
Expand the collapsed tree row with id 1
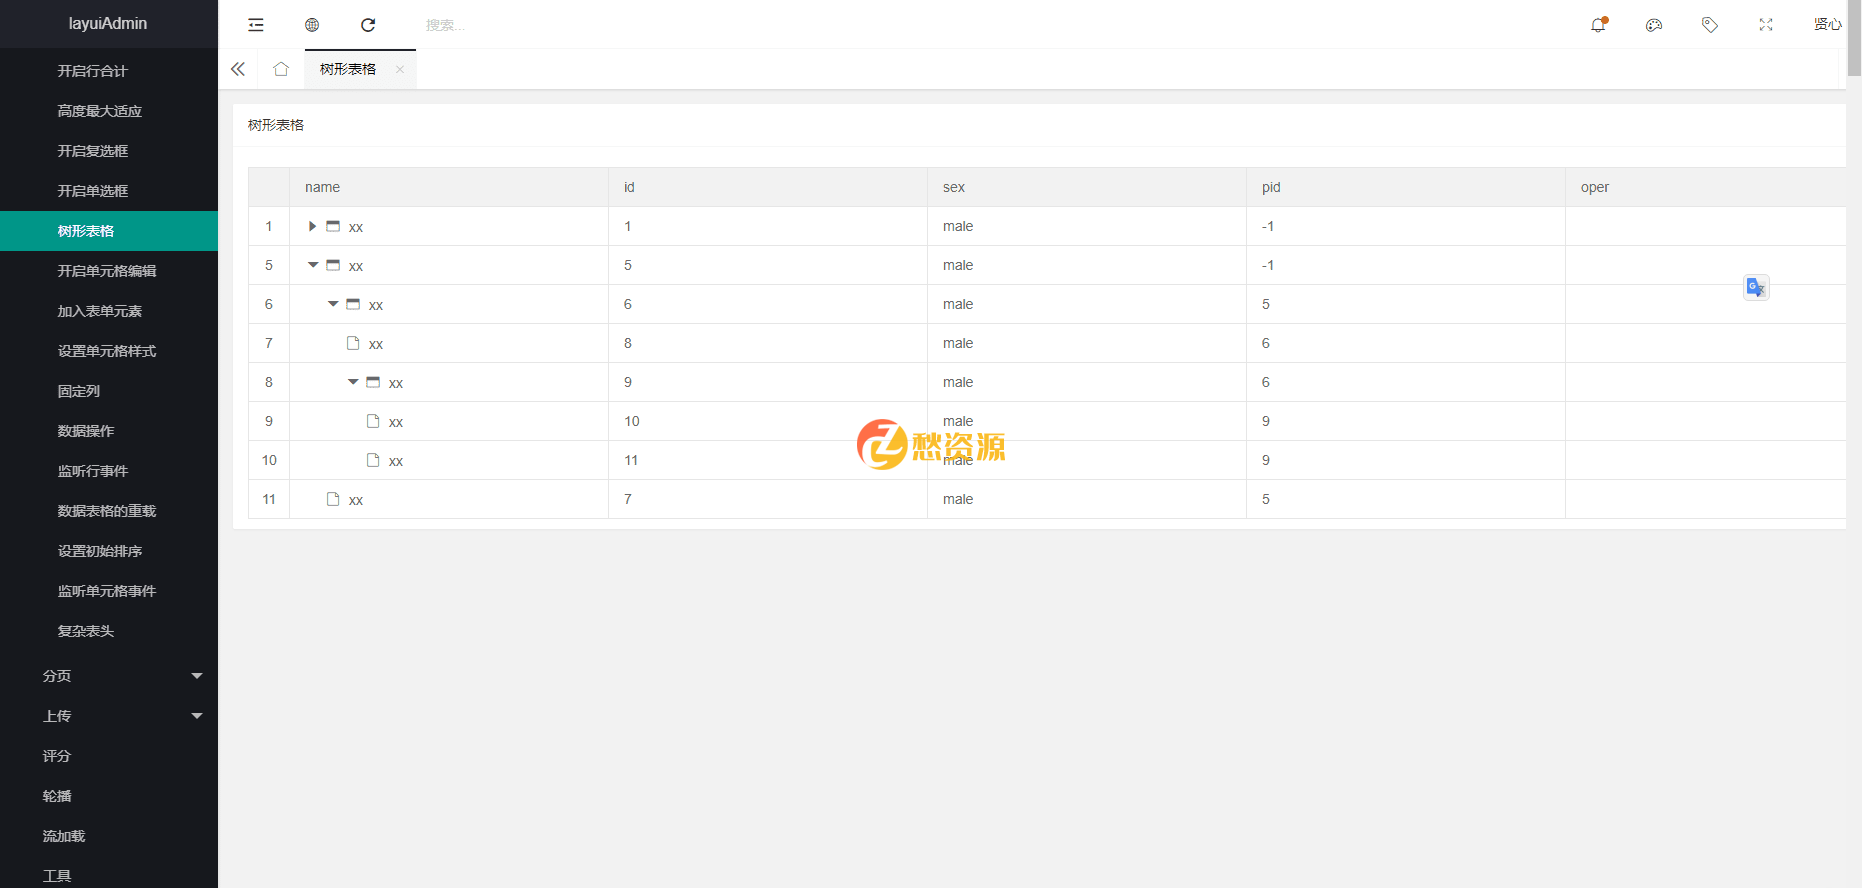click(x=312, y=227)
